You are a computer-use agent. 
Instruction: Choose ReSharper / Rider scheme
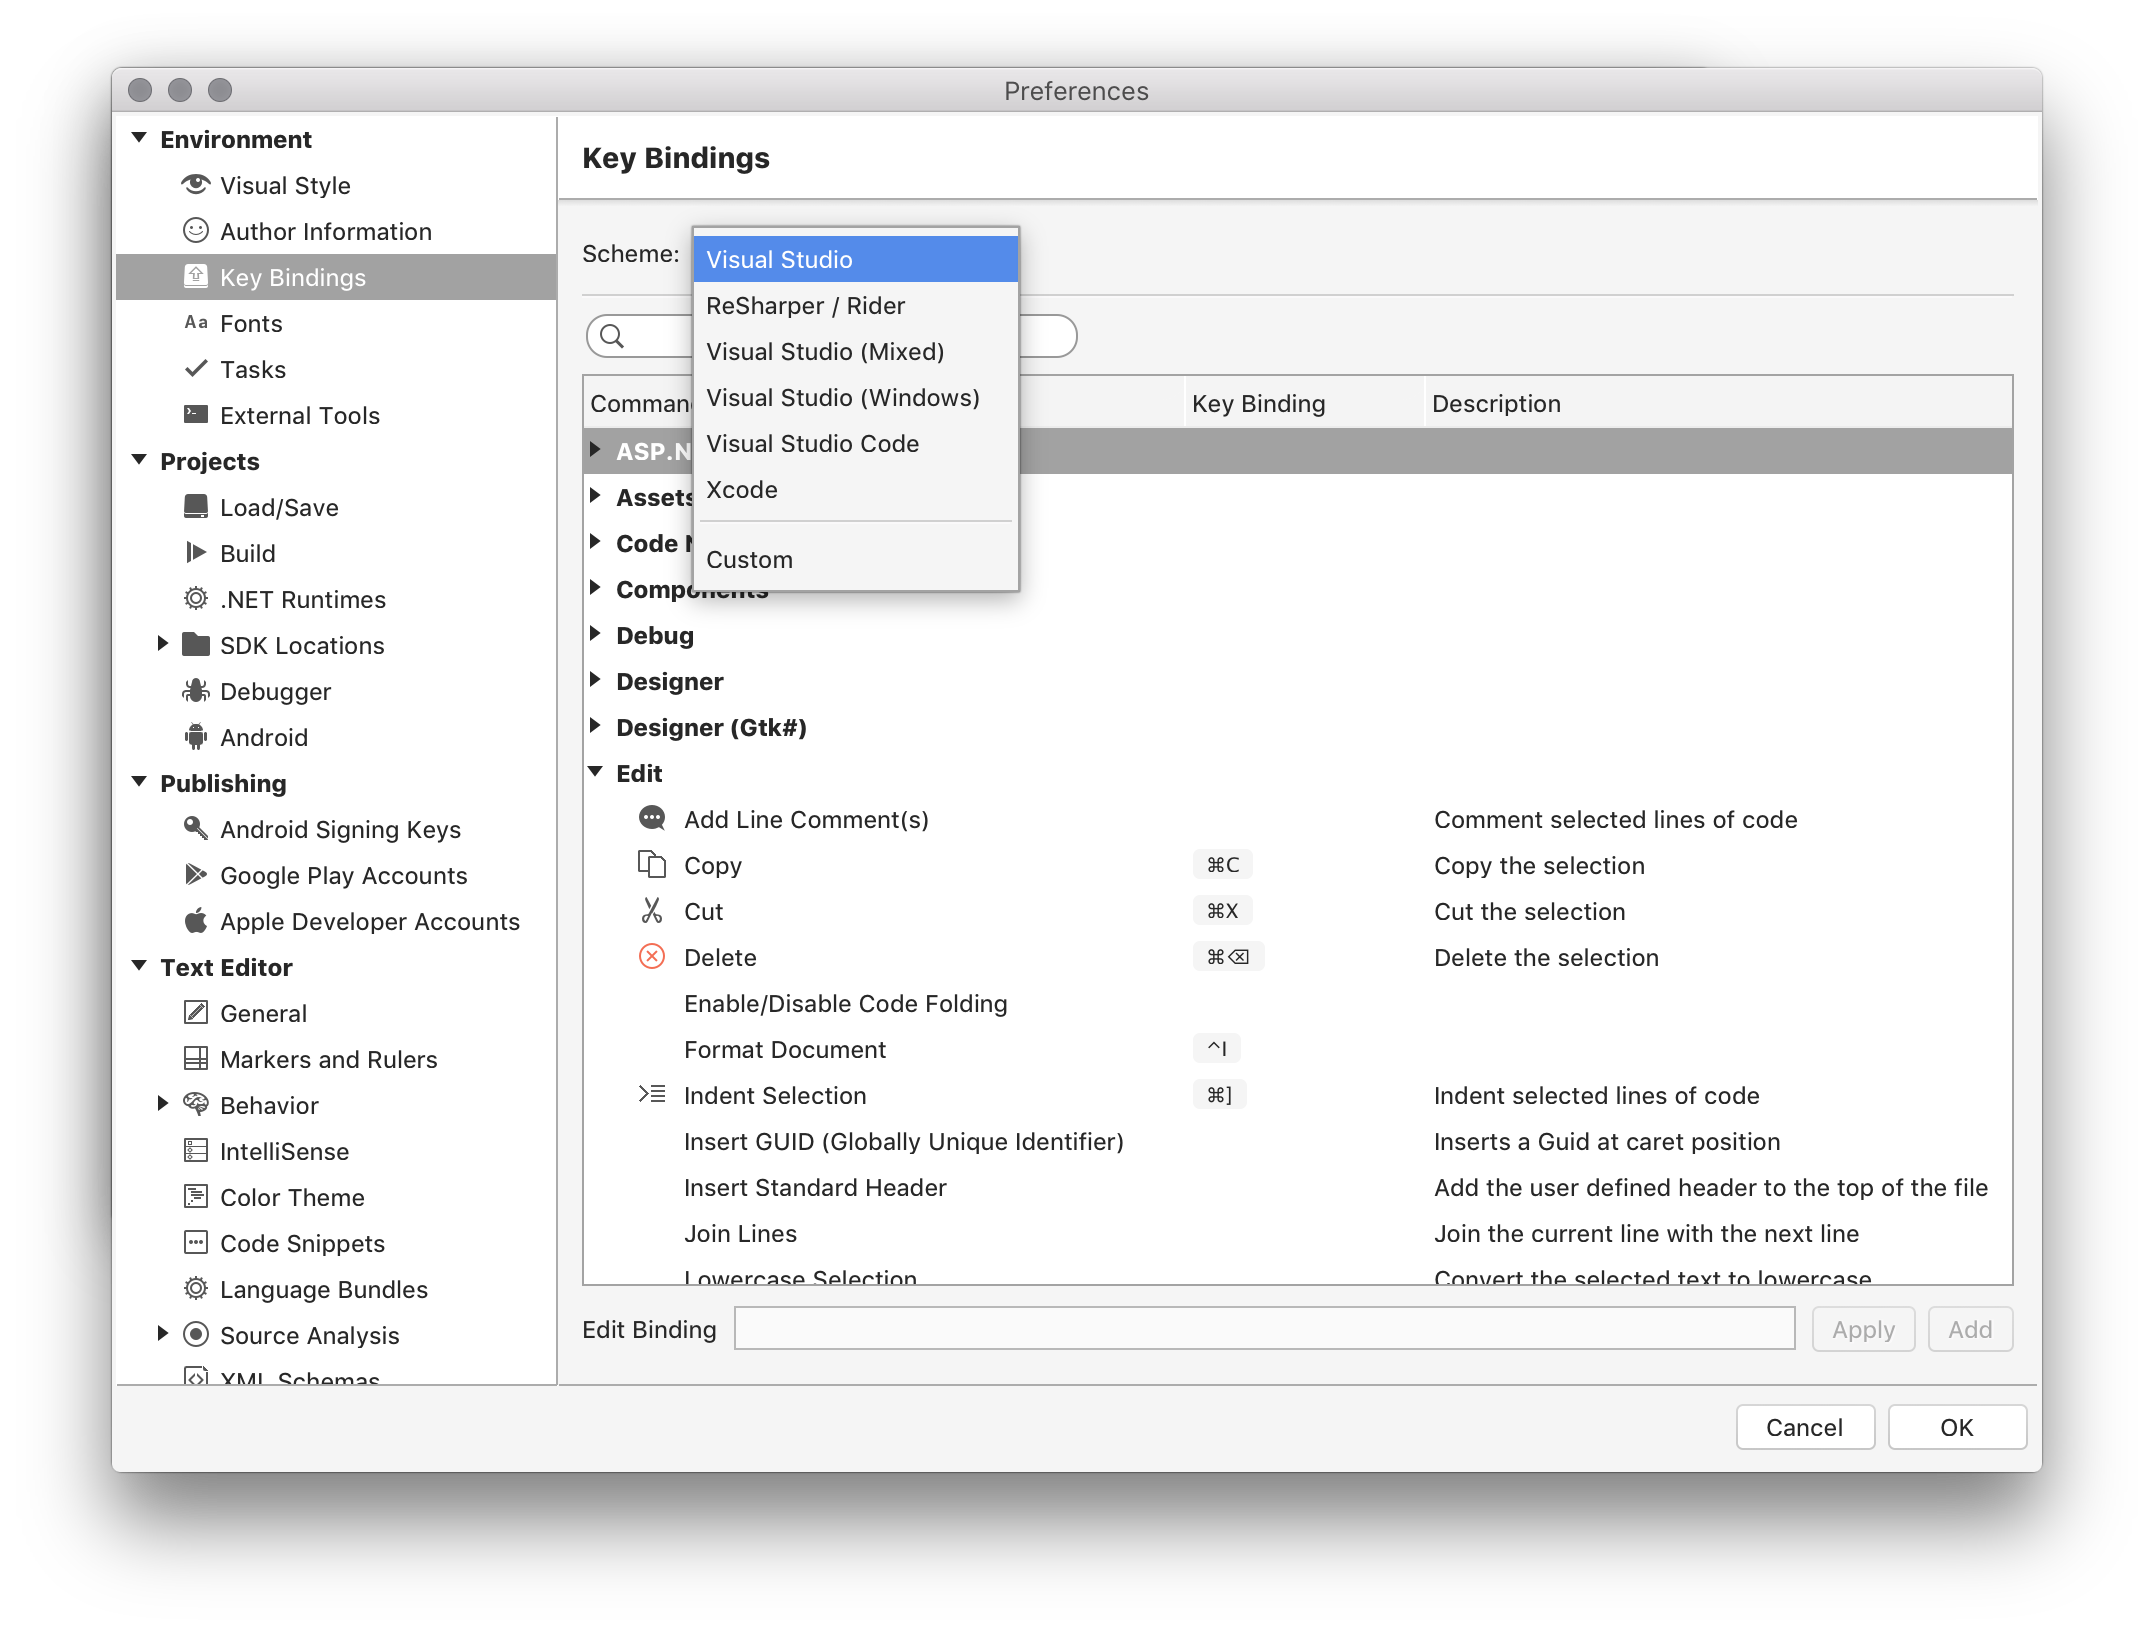[856, 305]
